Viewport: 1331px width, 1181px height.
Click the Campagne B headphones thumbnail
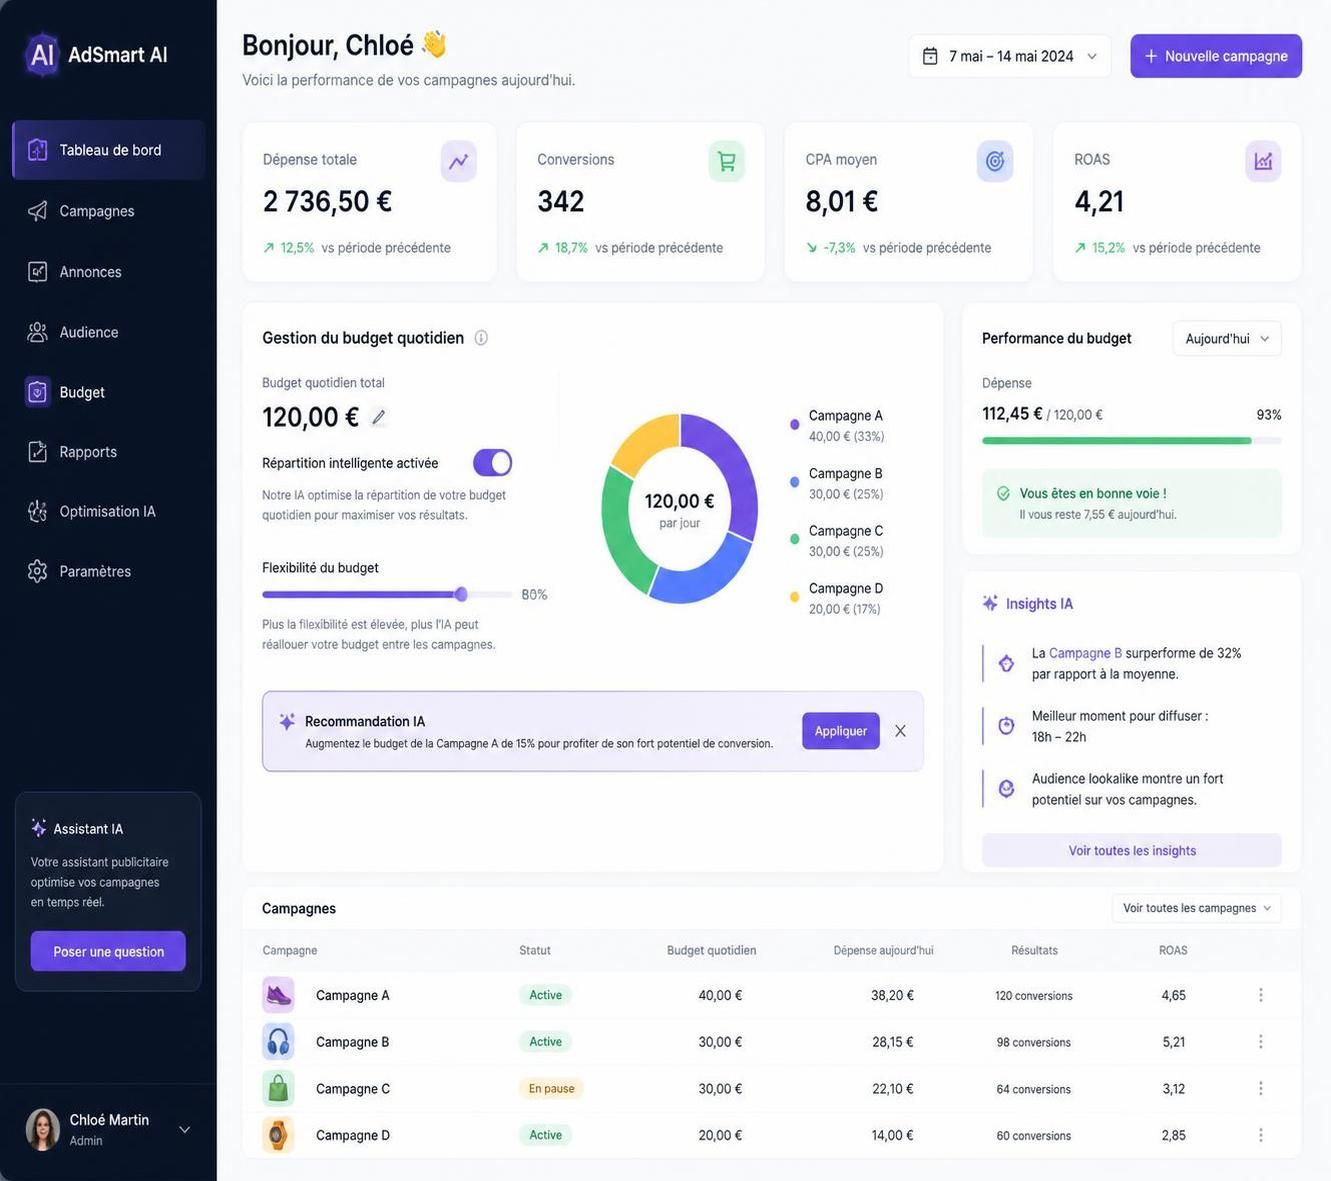(278, 1042)
